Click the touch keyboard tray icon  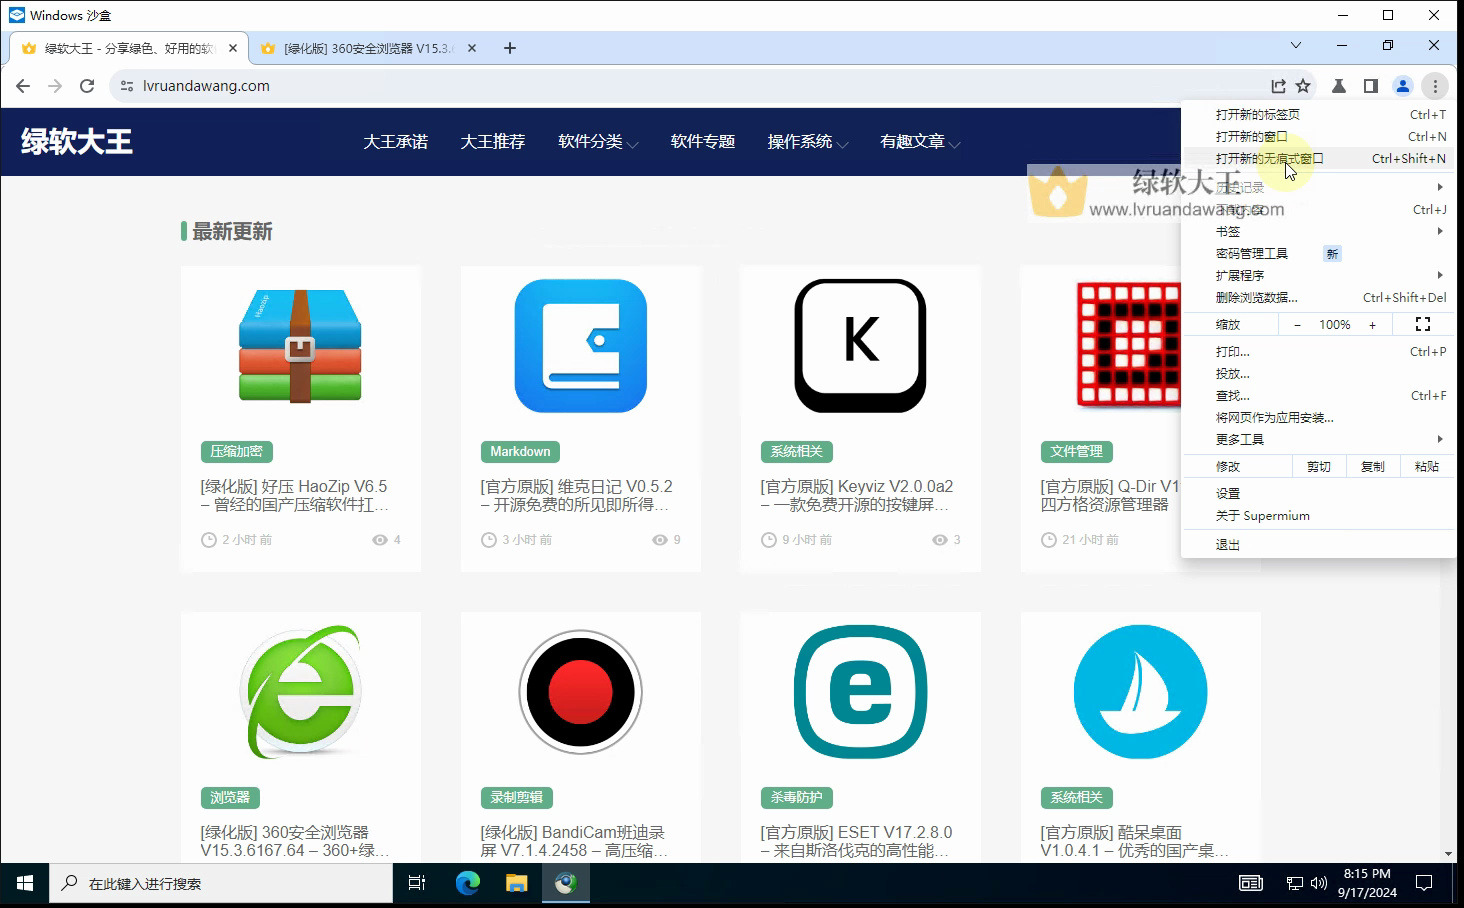point(1251,883)
